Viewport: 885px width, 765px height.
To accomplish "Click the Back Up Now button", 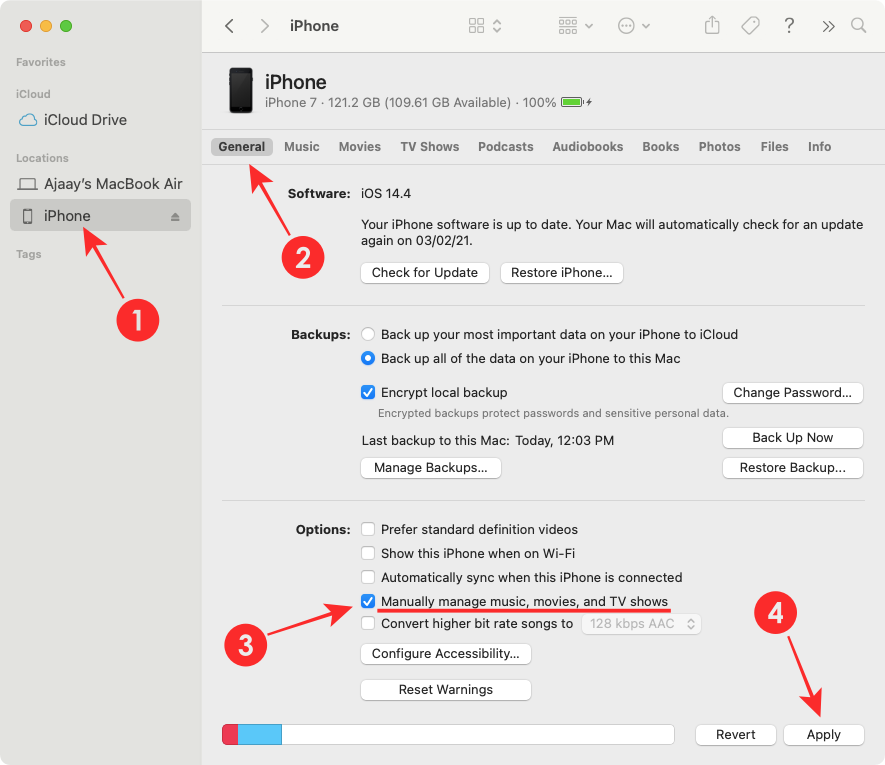I will pyautogui.click(x=792, y=437).
